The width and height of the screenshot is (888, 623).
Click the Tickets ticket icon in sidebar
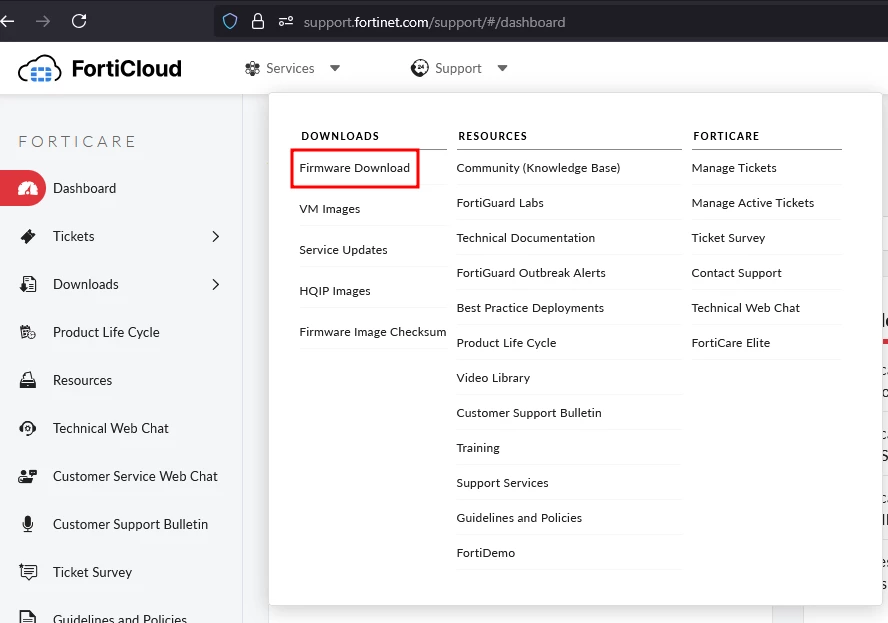(28, 236)
